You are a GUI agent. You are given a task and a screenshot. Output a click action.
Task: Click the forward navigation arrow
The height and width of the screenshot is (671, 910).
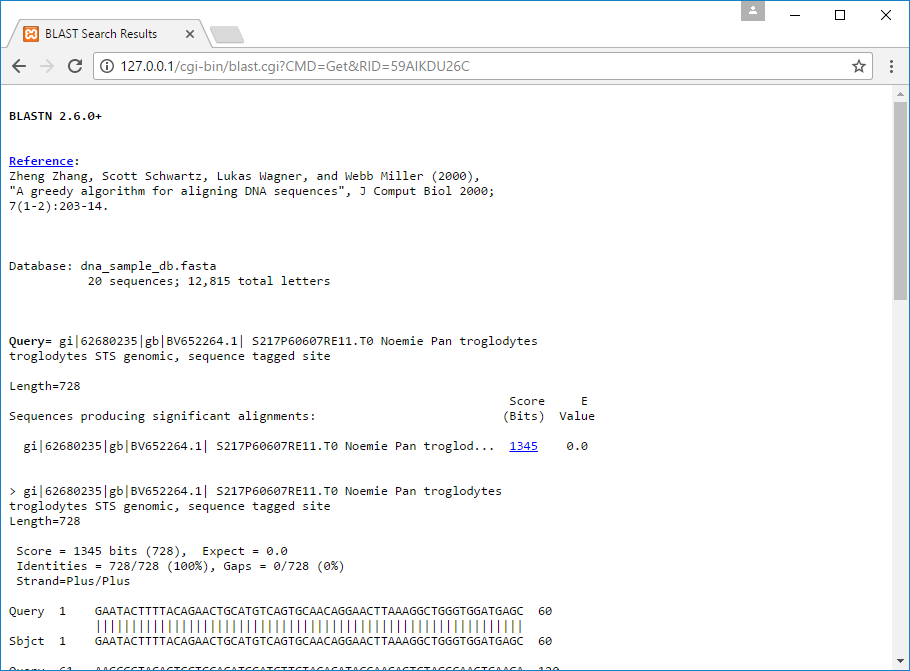47,66
